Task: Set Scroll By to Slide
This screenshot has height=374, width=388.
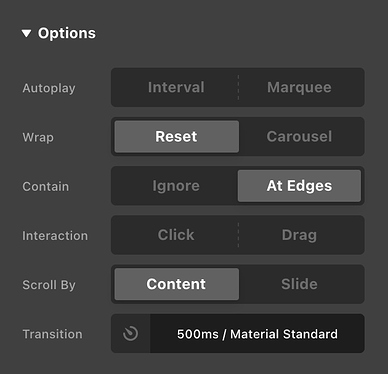Action: (299, 284)
